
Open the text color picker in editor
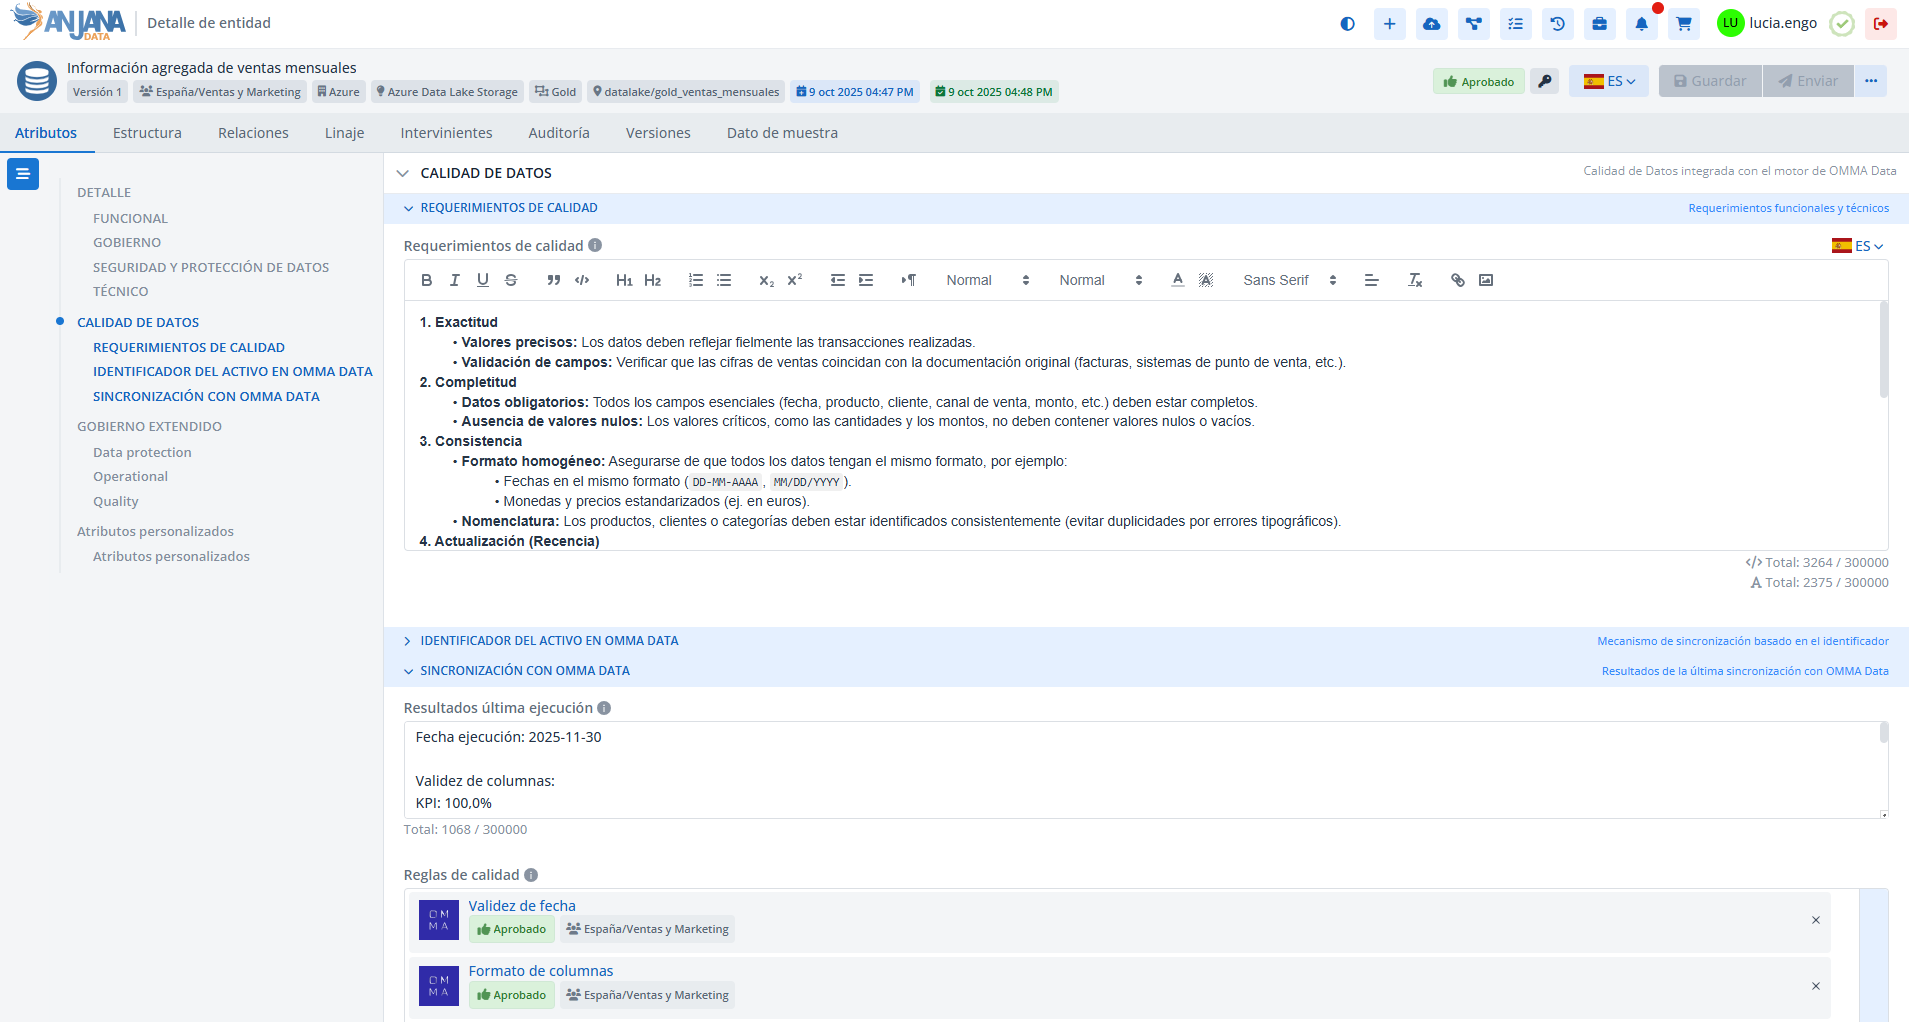pyautogui.click(x=1177, y=280)
